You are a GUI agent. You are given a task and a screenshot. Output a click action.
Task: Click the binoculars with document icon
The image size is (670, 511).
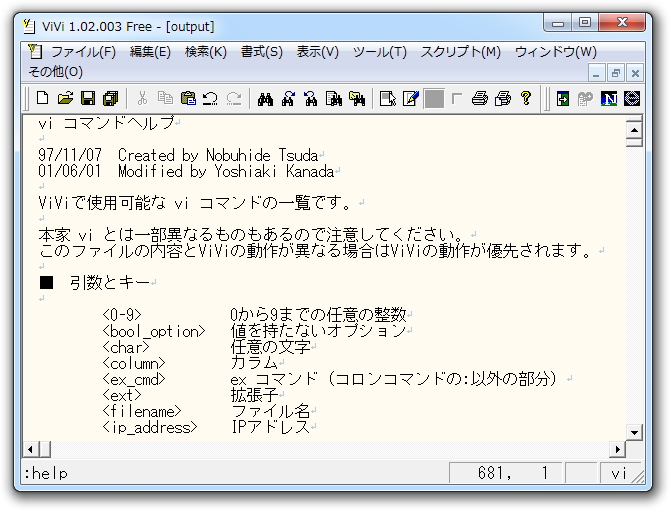334,99
